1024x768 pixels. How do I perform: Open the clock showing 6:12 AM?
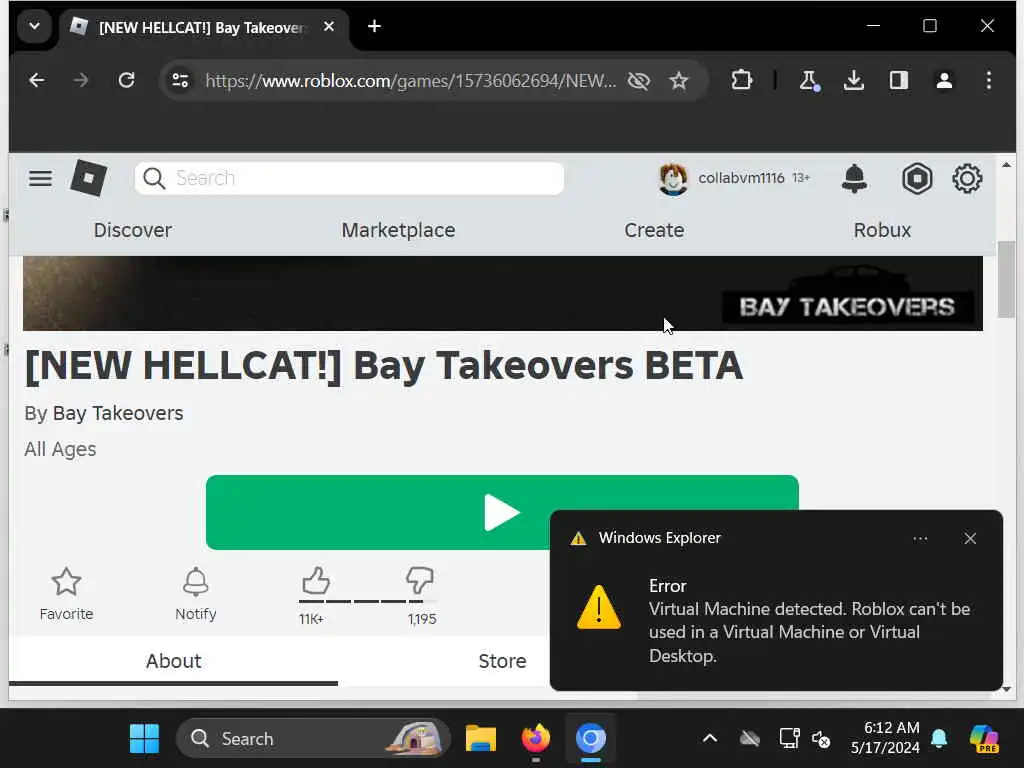885,738
